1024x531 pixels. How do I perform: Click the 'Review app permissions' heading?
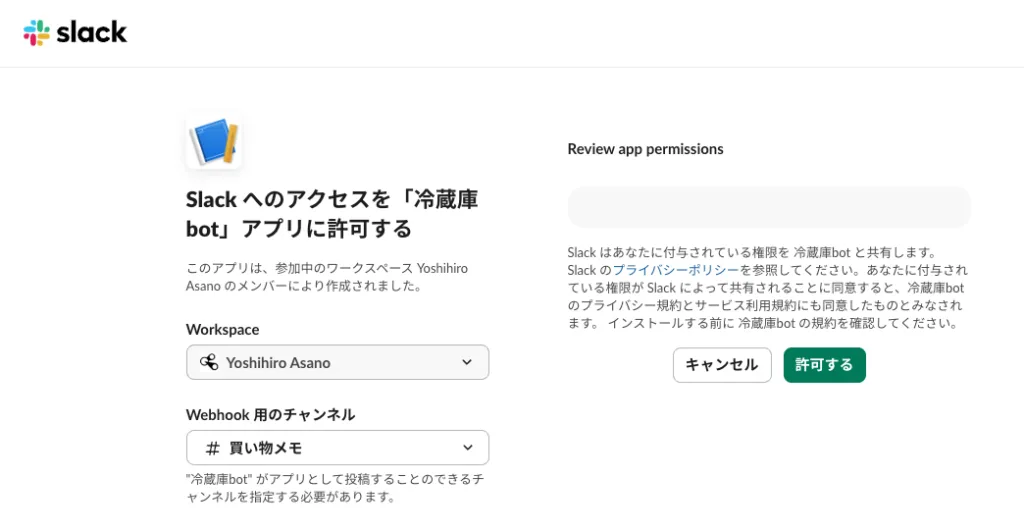tap(645, 149)
